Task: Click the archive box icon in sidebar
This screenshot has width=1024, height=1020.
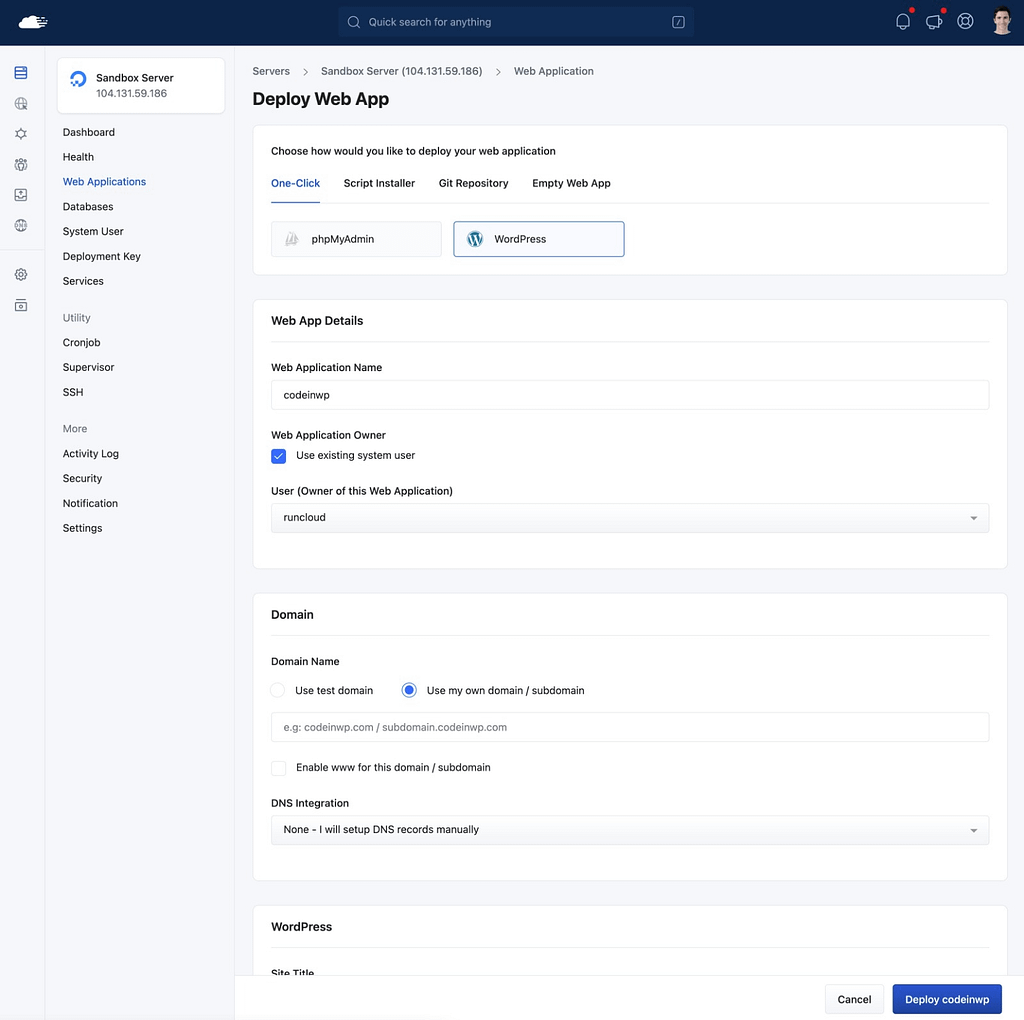Action: [19, 305]
